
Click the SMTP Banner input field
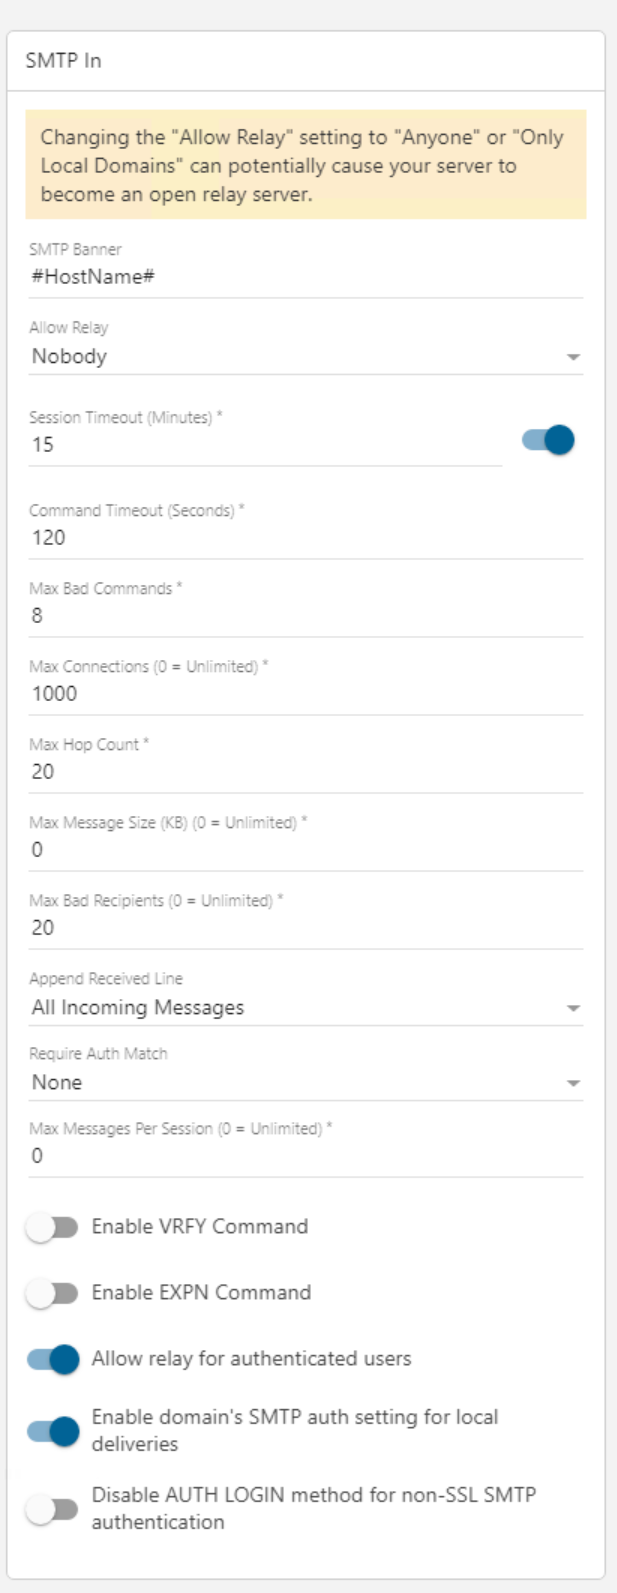coord(305,277)
